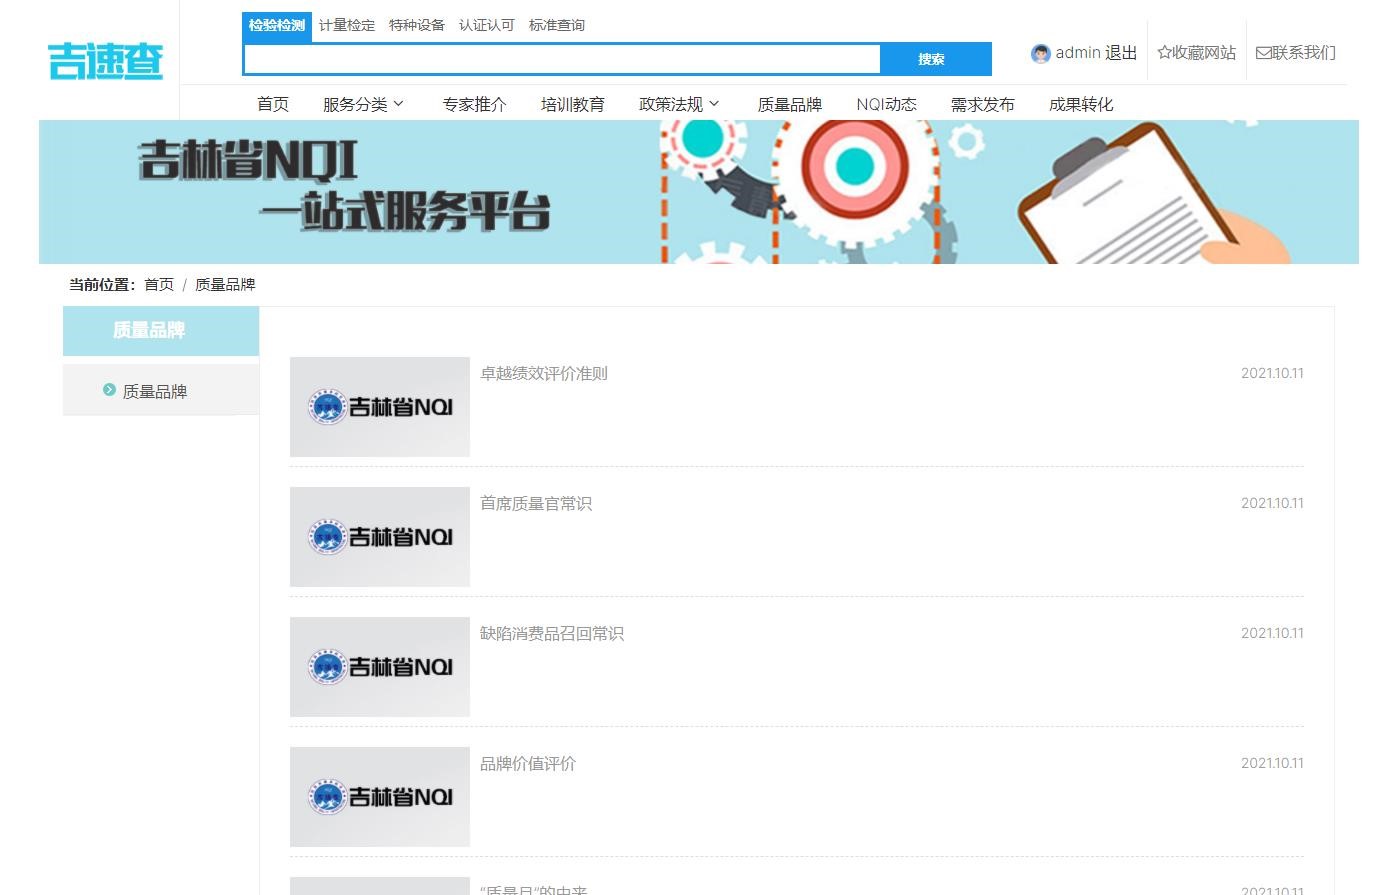Switch to the 特种设备 search tab
This screenshot has width=1397, height=895.
417,26
